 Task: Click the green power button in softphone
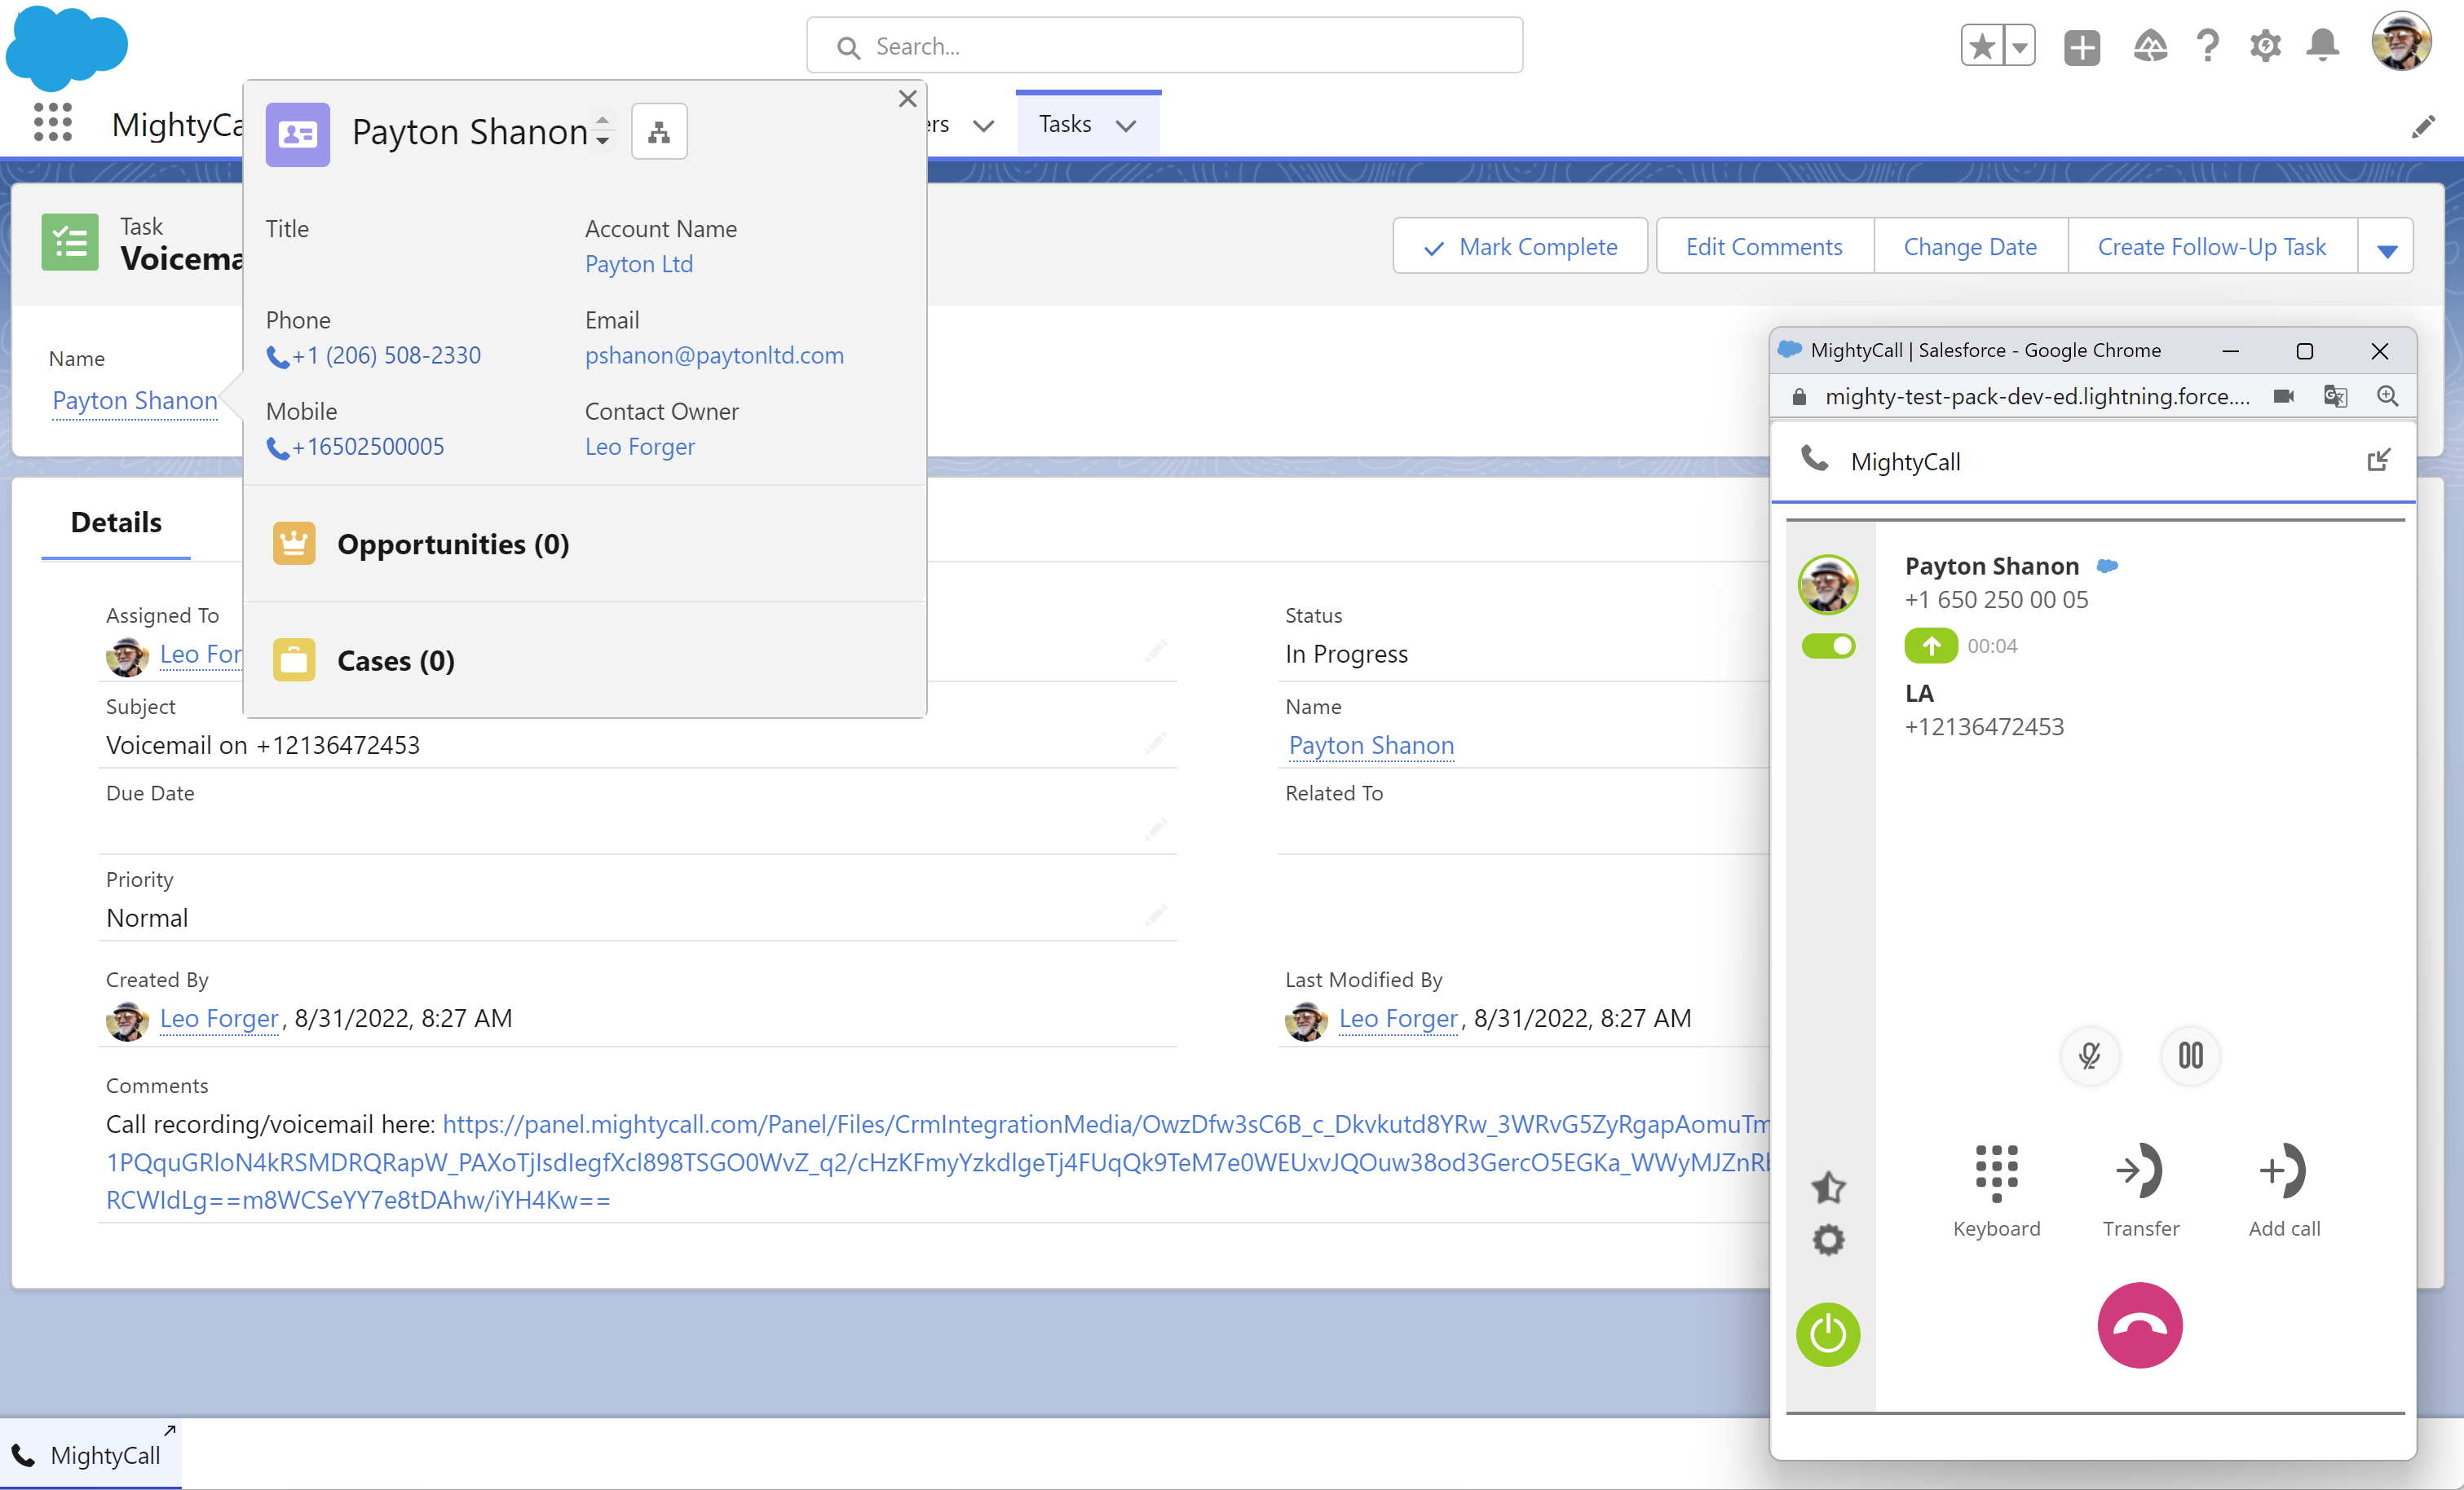1828,1334
